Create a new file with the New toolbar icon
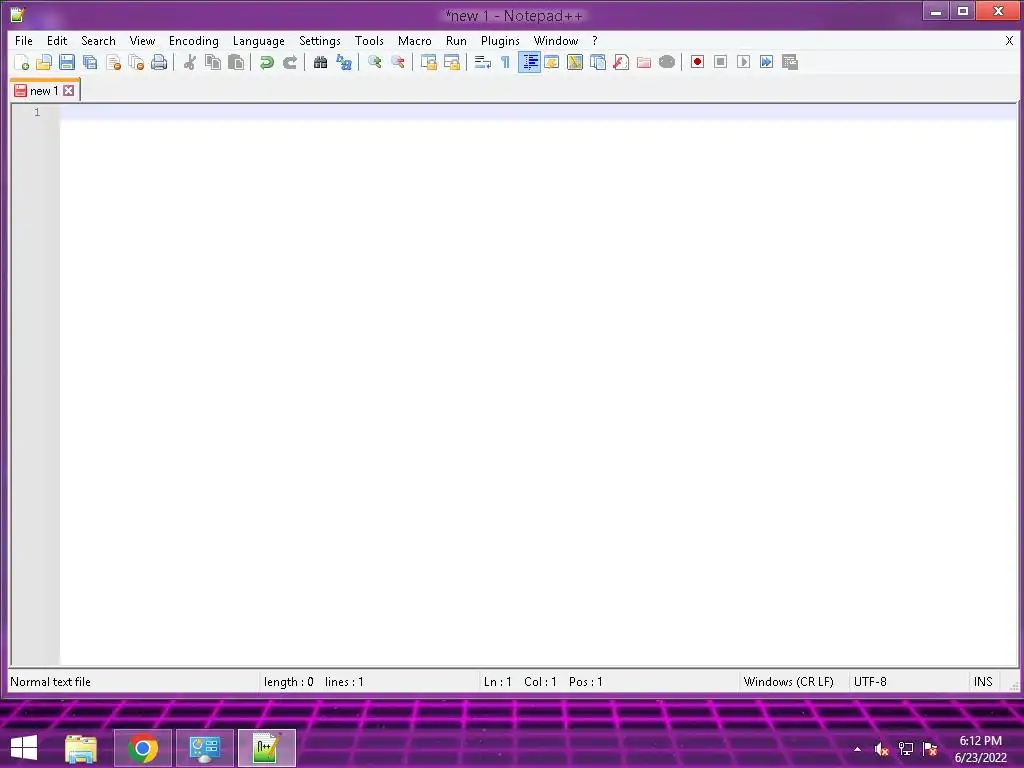Viewport: 1024px width, 768px height. pyautogui.click(x=22, y=62)
